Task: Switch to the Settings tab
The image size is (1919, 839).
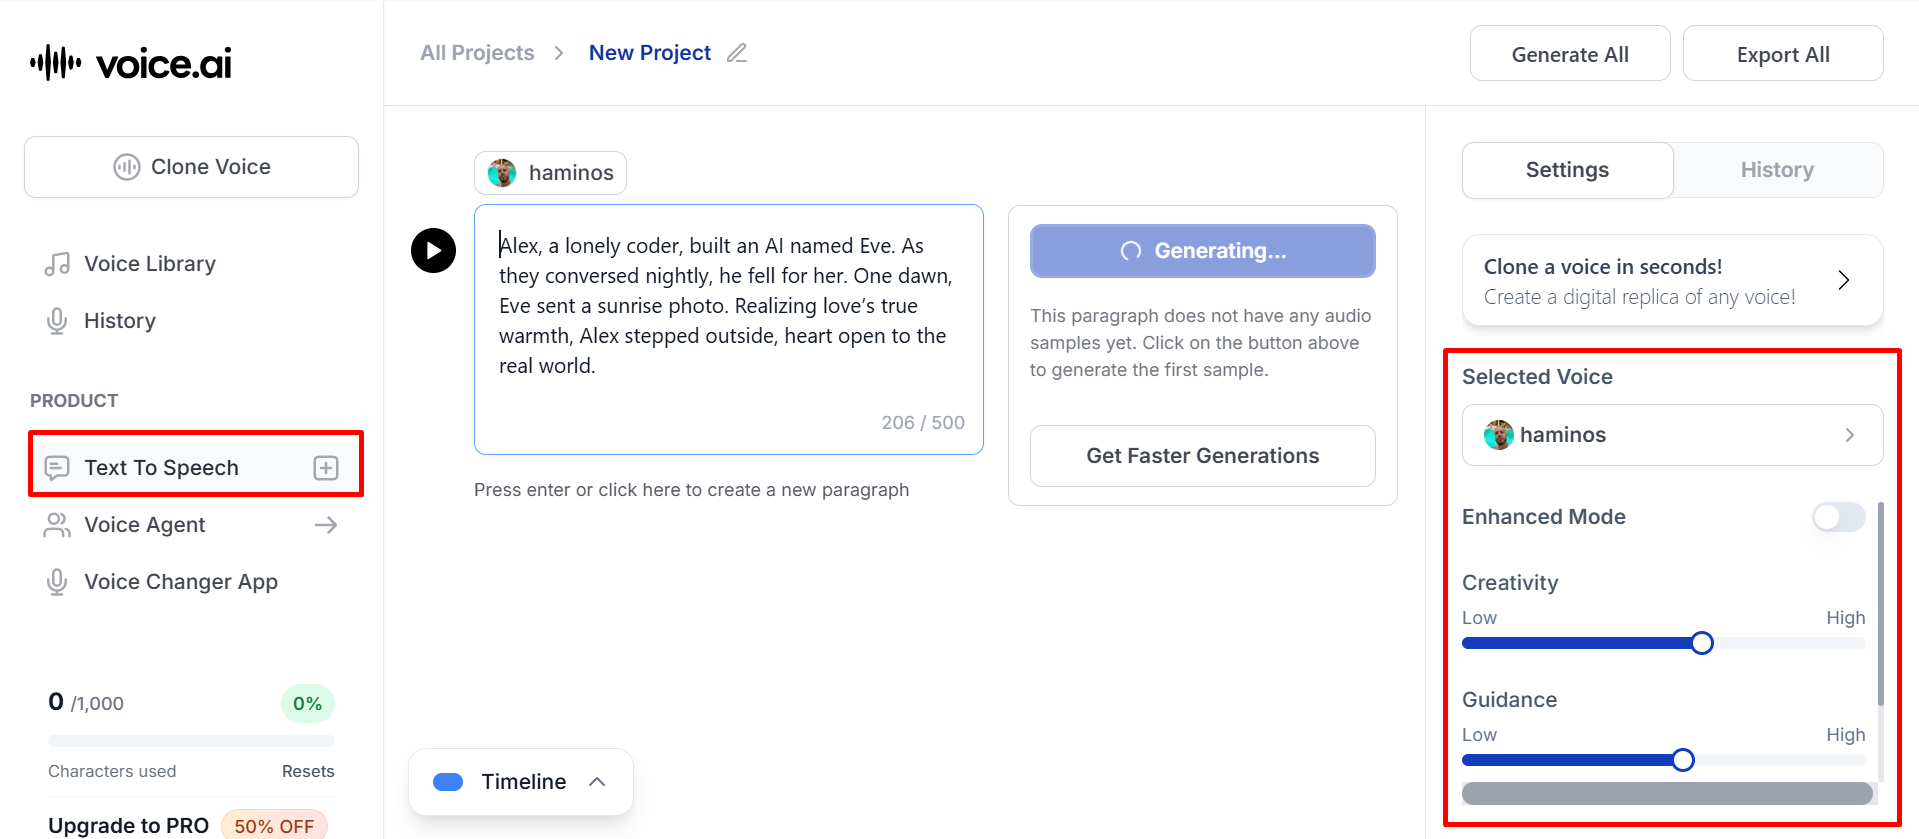Action: coord(1567,170)
